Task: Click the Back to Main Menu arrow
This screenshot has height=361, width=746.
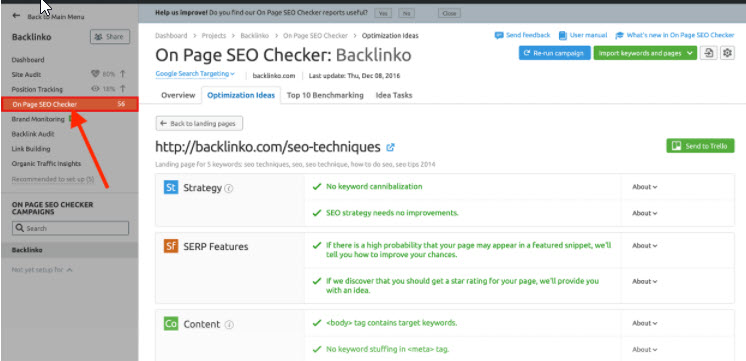Action: [x=16, y=16]
